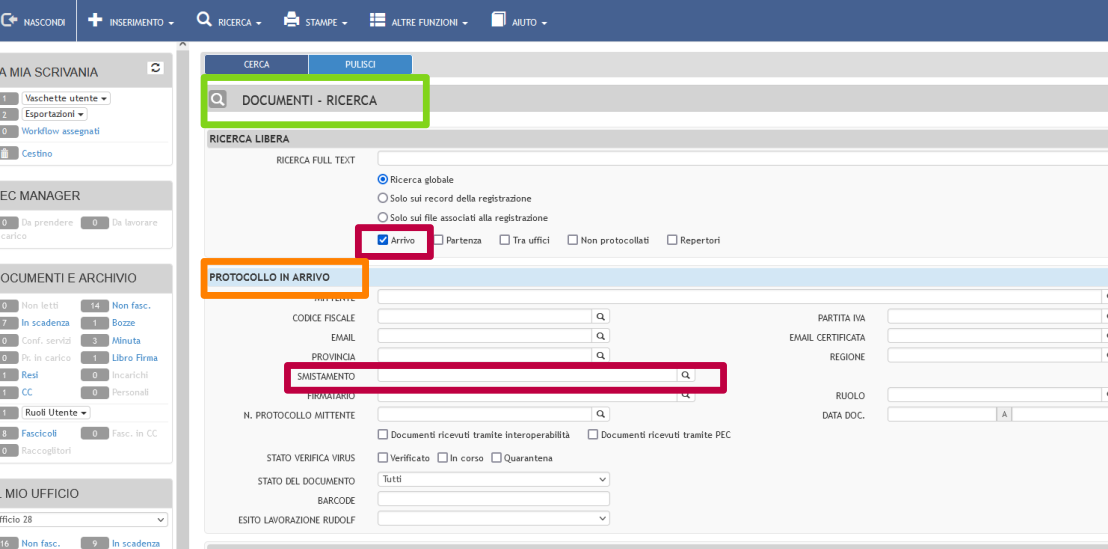Click the Cestino trash icon
Image resolution: width=1108 pixels, height=549 pixels.
point(8,153)
